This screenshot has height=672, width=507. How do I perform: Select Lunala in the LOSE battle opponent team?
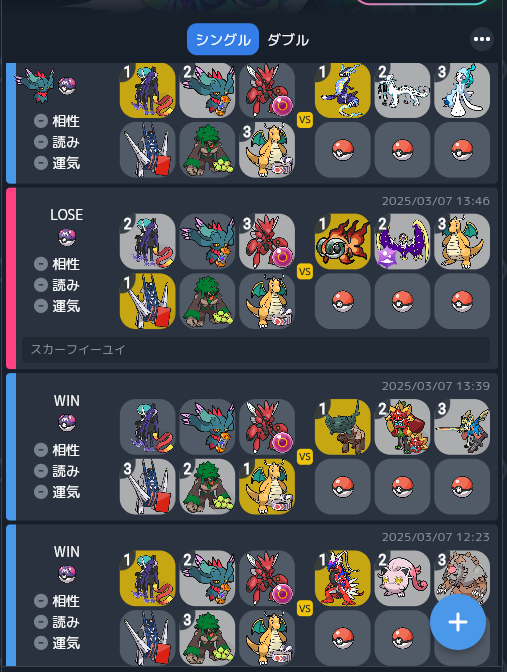402,242
